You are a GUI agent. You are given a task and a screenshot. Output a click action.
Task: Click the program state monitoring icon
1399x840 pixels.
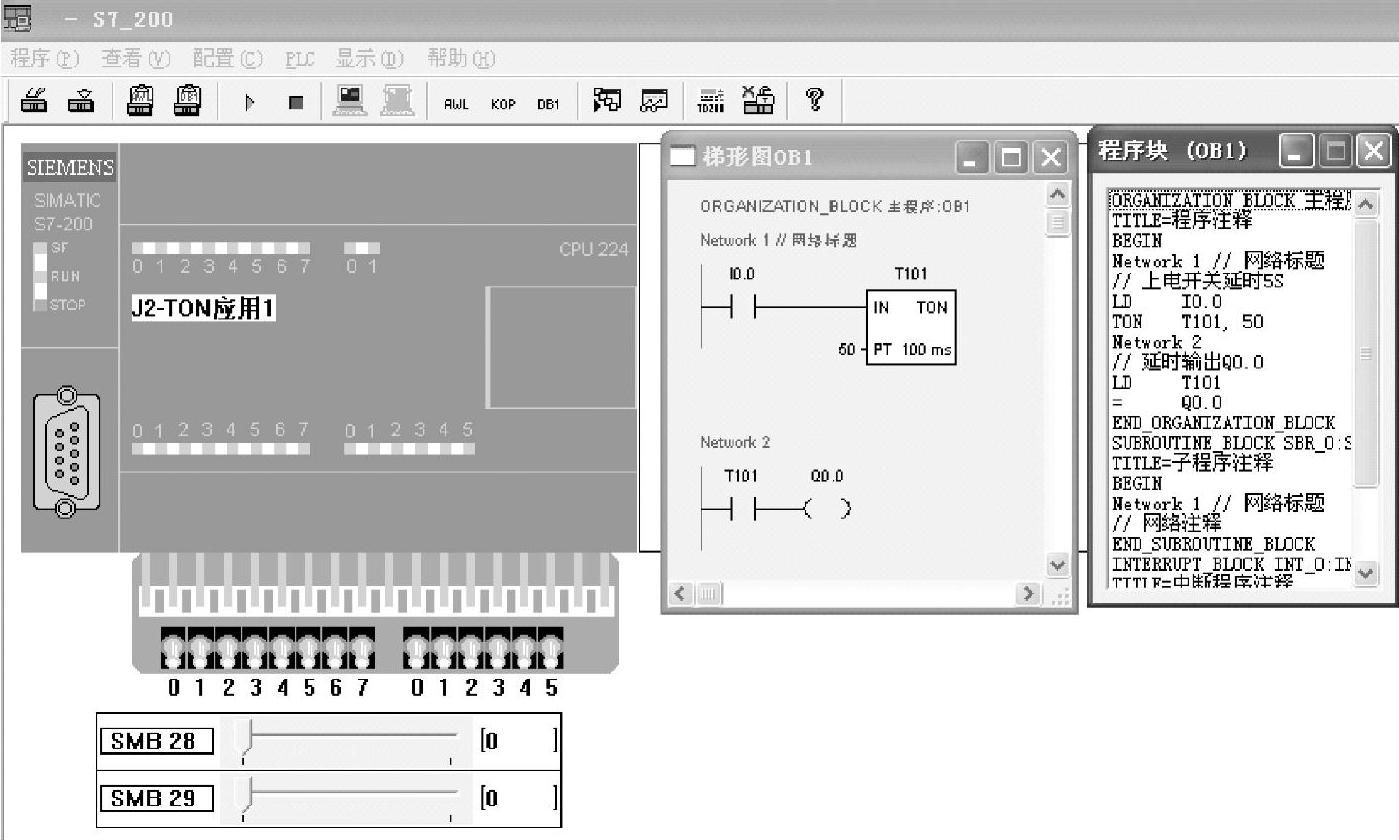(x=607, y=101)
